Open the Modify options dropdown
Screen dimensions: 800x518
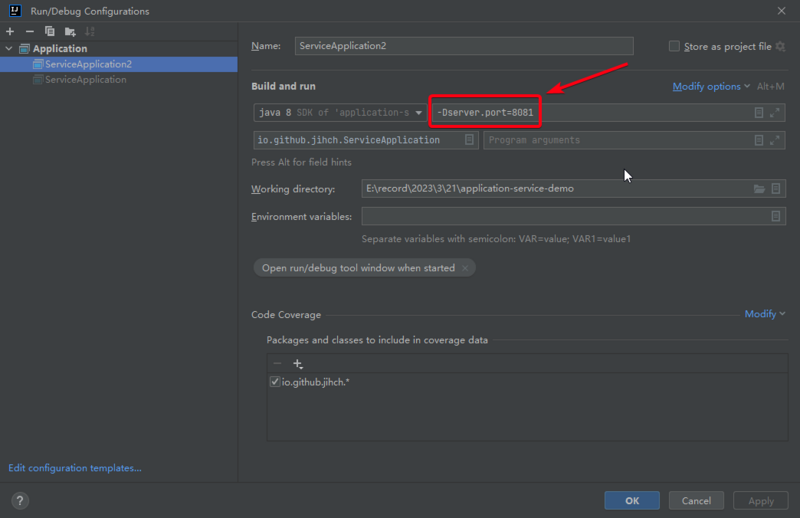(710, 87)
